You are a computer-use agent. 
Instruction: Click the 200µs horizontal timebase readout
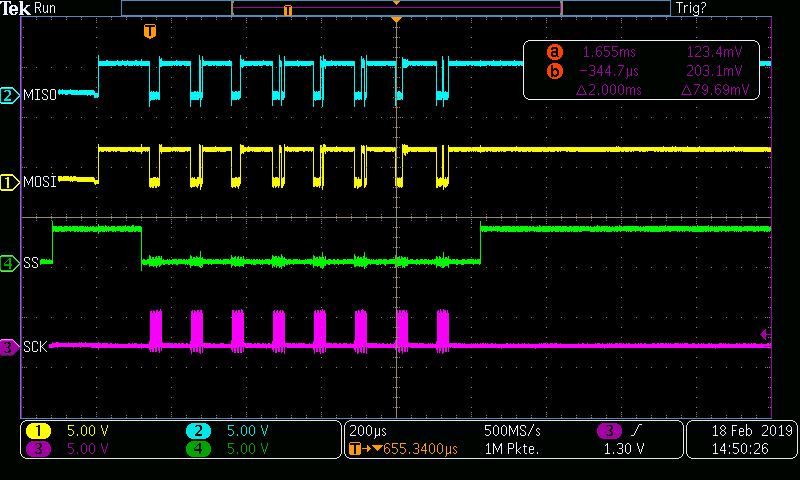pyautogui.click(x=370, y=430)
